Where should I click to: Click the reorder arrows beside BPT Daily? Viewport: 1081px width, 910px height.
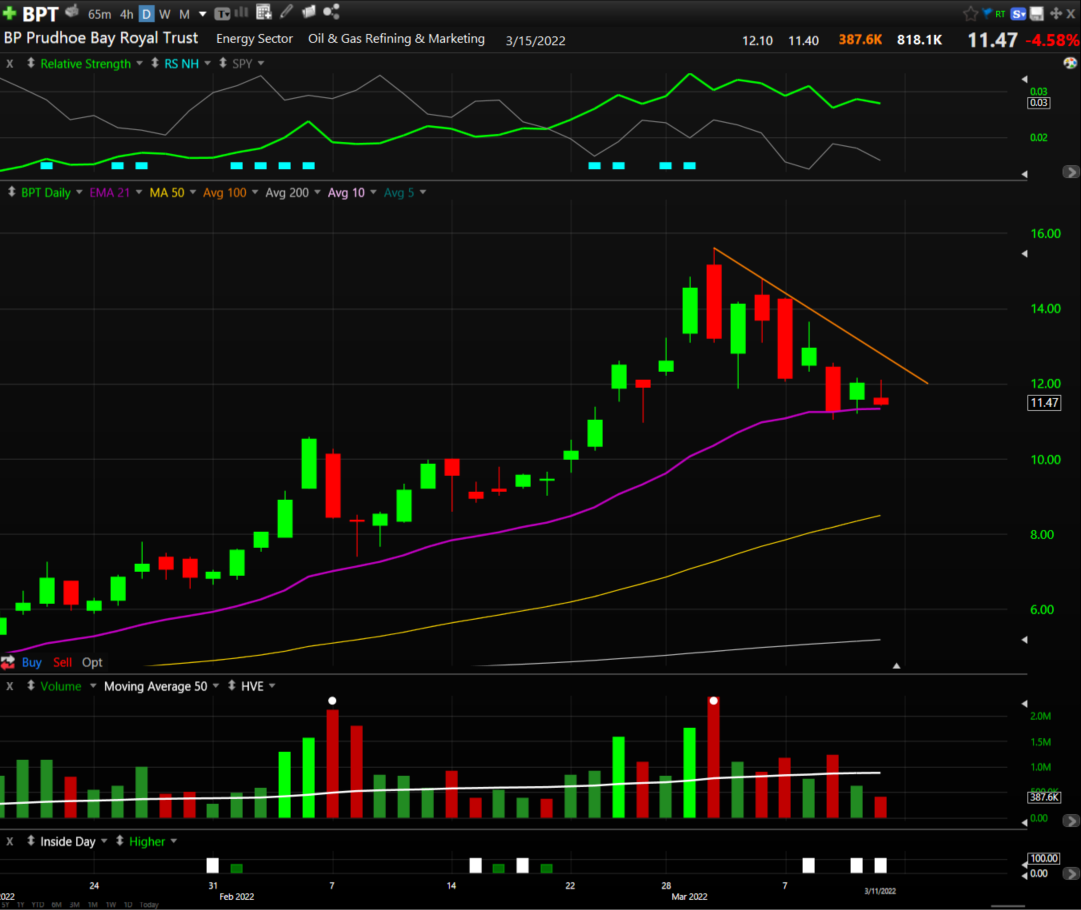12,192
